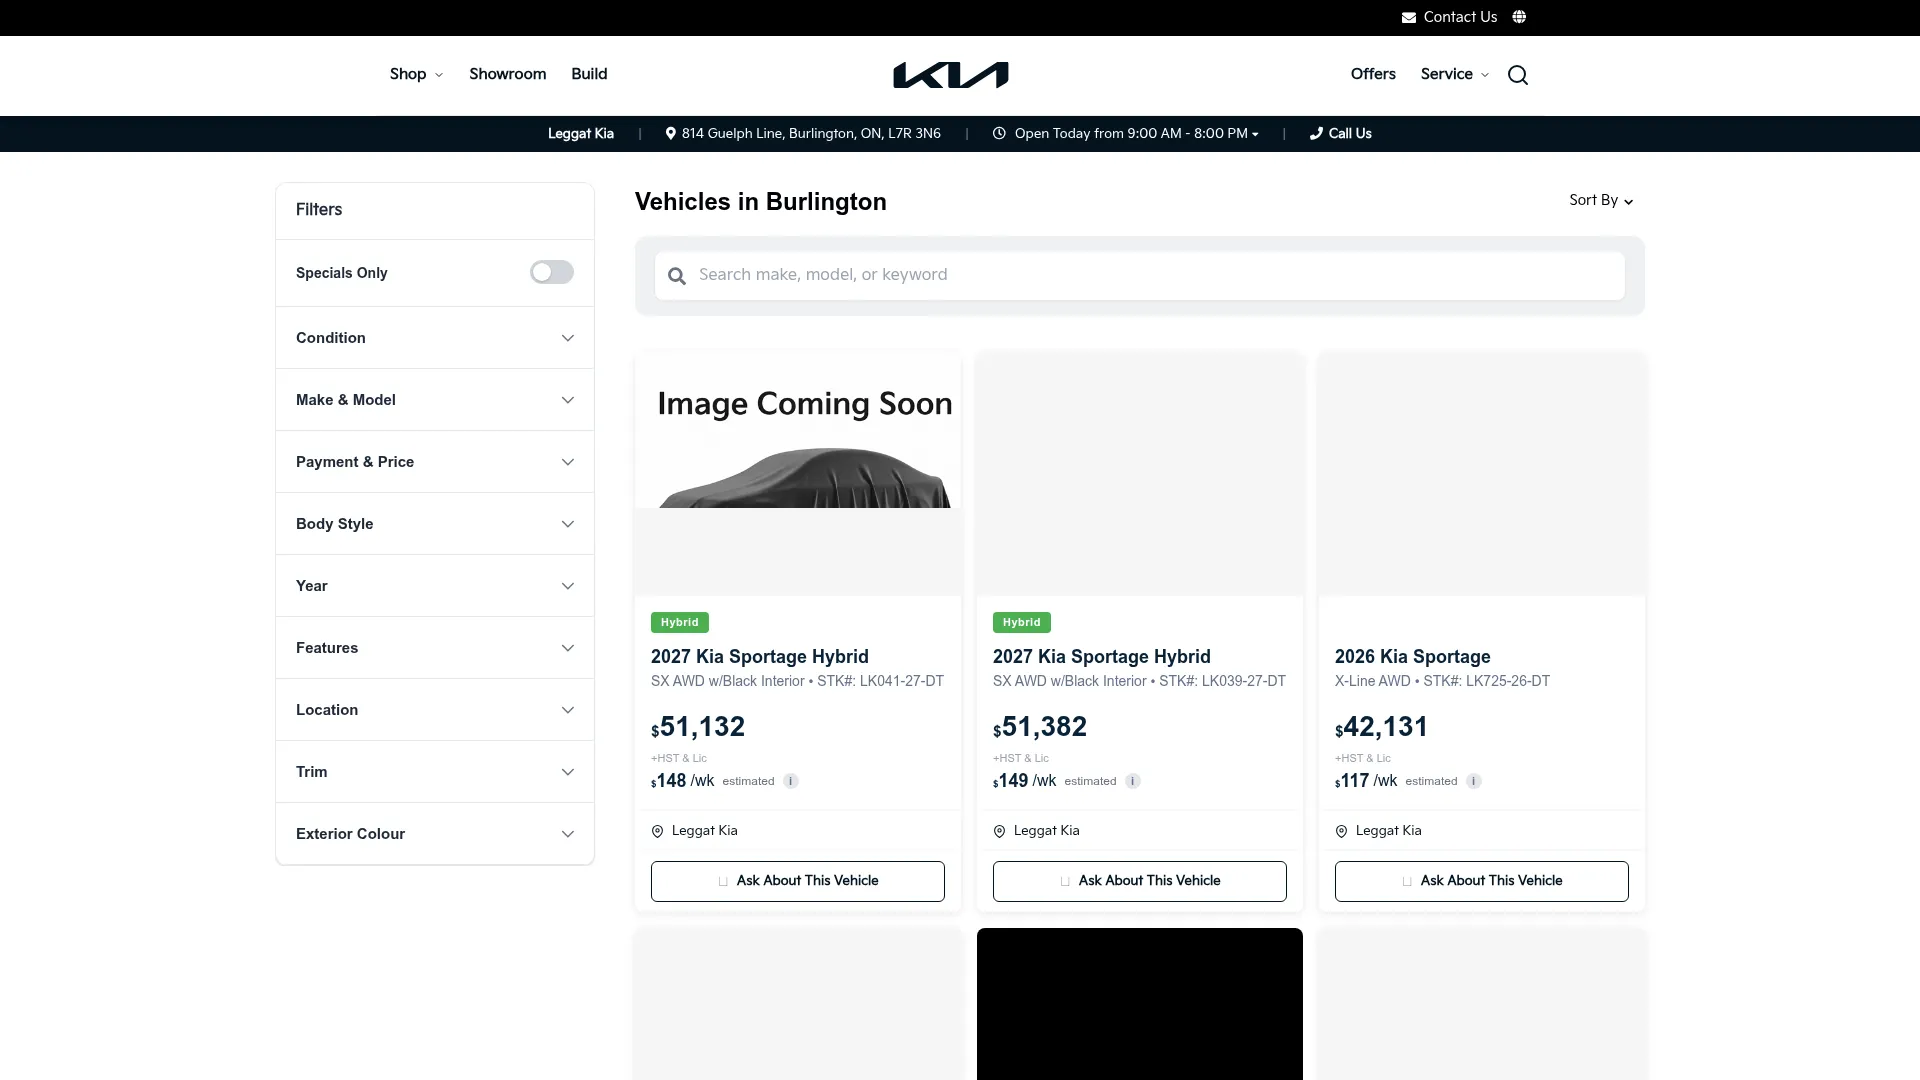Ask about vehicle STK# LK039-27-DT
Image resolution: width=1920 pixels, height=1080 pixels.
[1139, 881]
